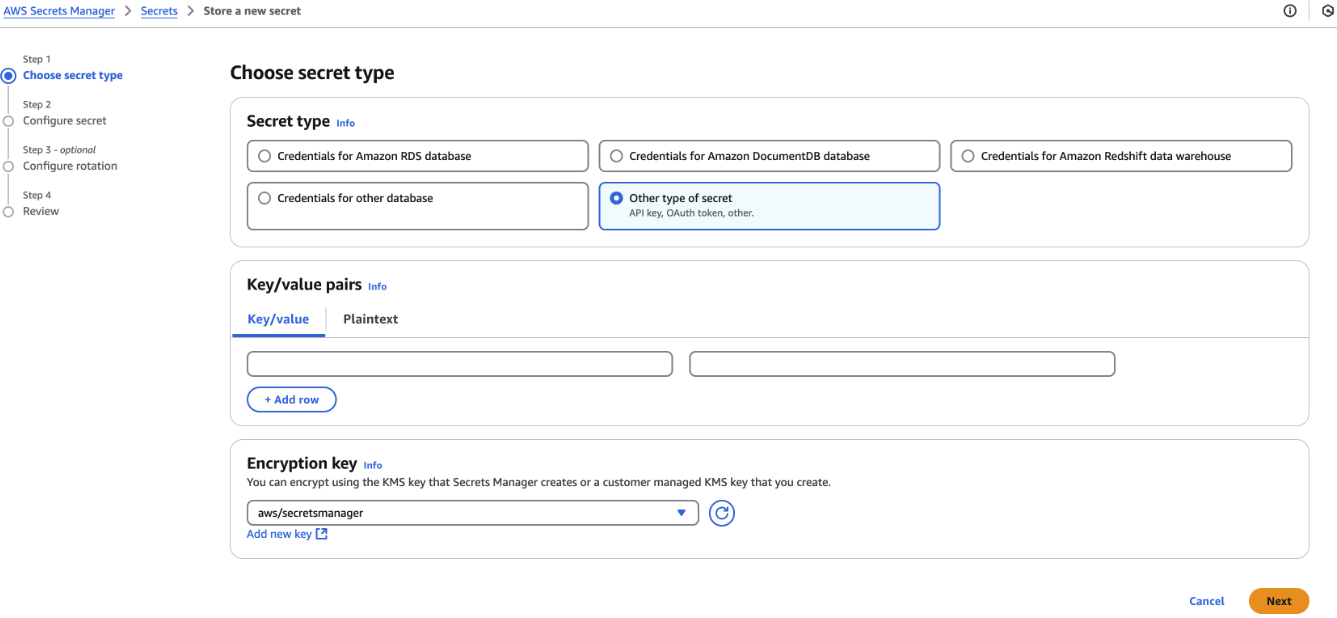
Task: Open Info link next to Secret type
Action: pyautogui.click(x=345, y=123)
